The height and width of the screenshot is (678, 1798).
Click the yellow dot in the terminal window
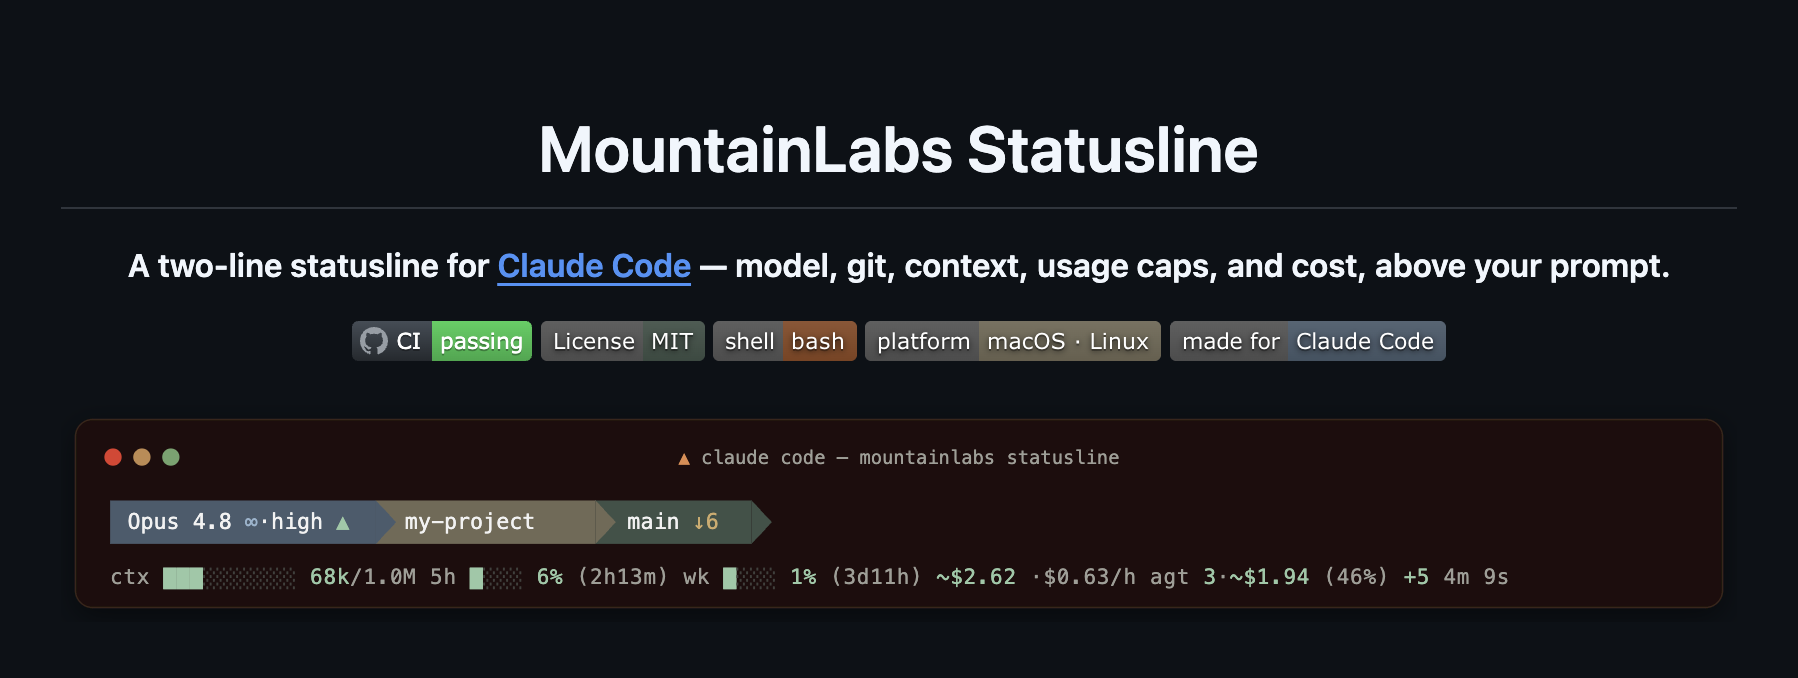pyautogui.click(x=142, y=457)
